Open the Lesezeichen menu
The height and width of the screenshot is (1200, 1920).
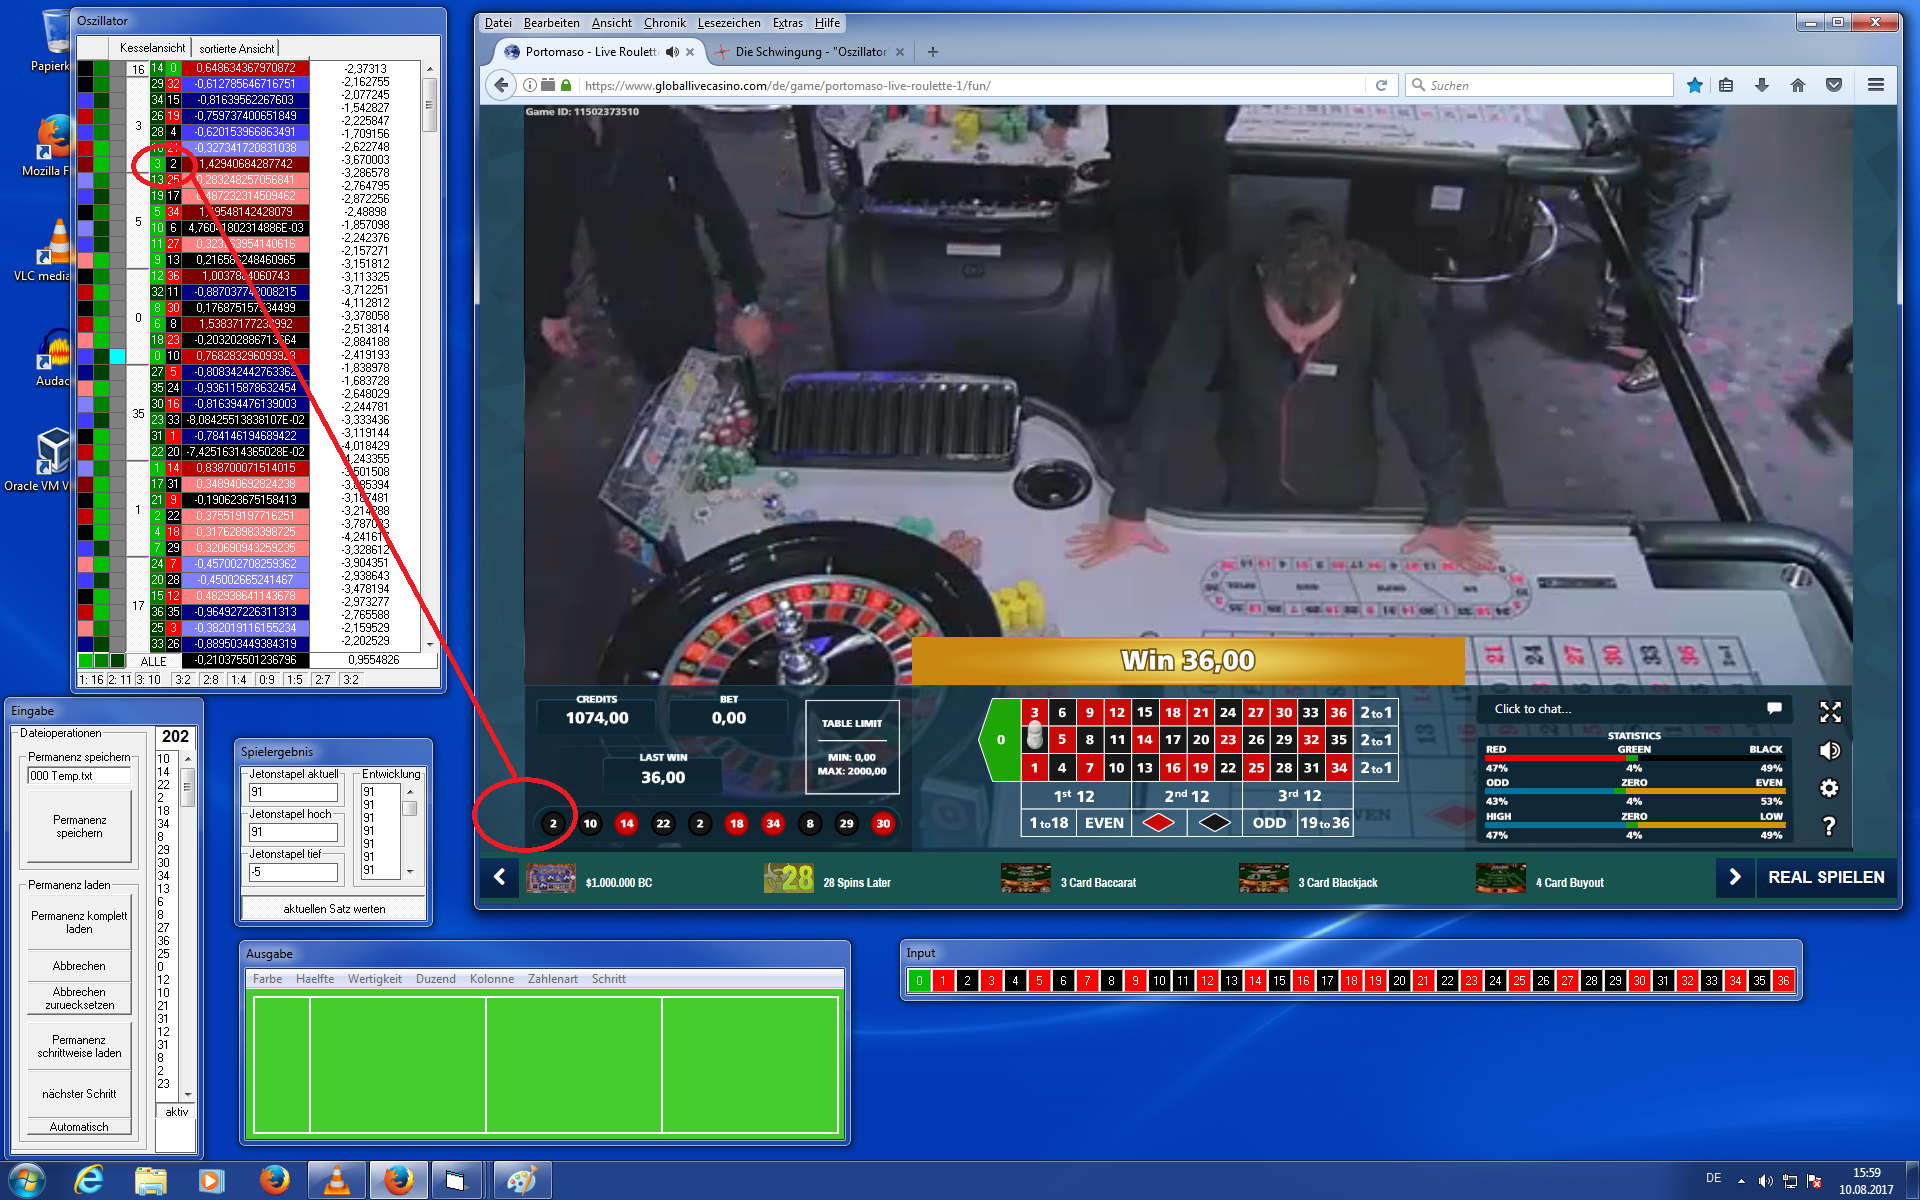tap(729, 23)
